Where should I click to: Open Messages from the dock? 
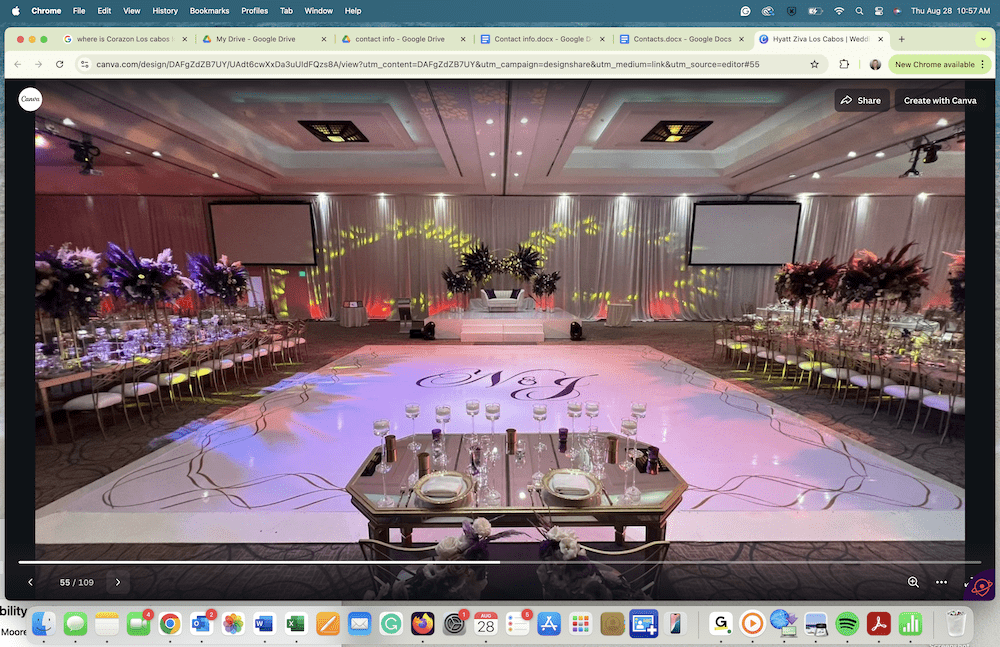pyautogui.click(x=75, y=623)
